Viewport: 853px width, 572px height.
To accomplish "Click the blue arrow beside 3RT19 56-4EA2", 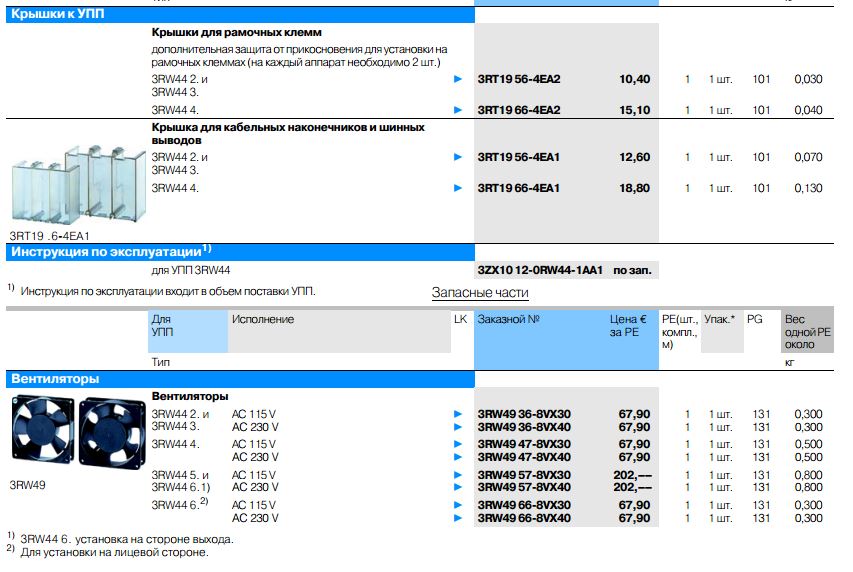I will pyautogui.click(x=458, y=79).
